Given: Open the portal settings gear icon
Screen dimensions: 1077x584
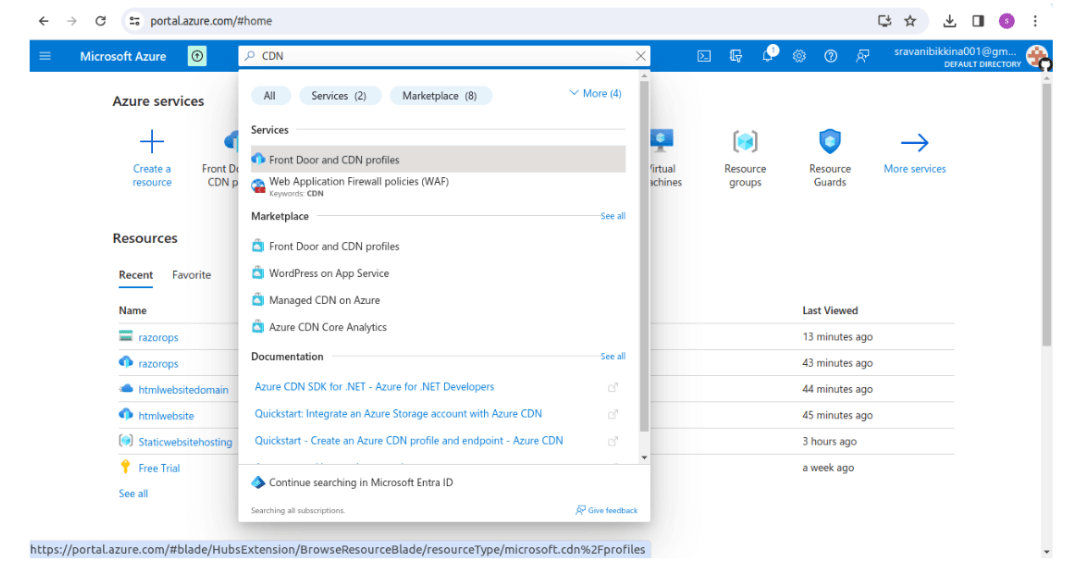Looking at the screenshot, I should pyautogui.click(x=798, y=56).
